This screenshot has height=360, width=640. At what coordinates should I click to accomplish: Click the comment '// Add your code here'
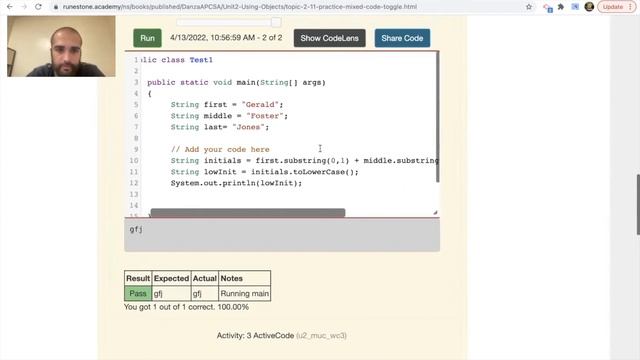point(220,149)
